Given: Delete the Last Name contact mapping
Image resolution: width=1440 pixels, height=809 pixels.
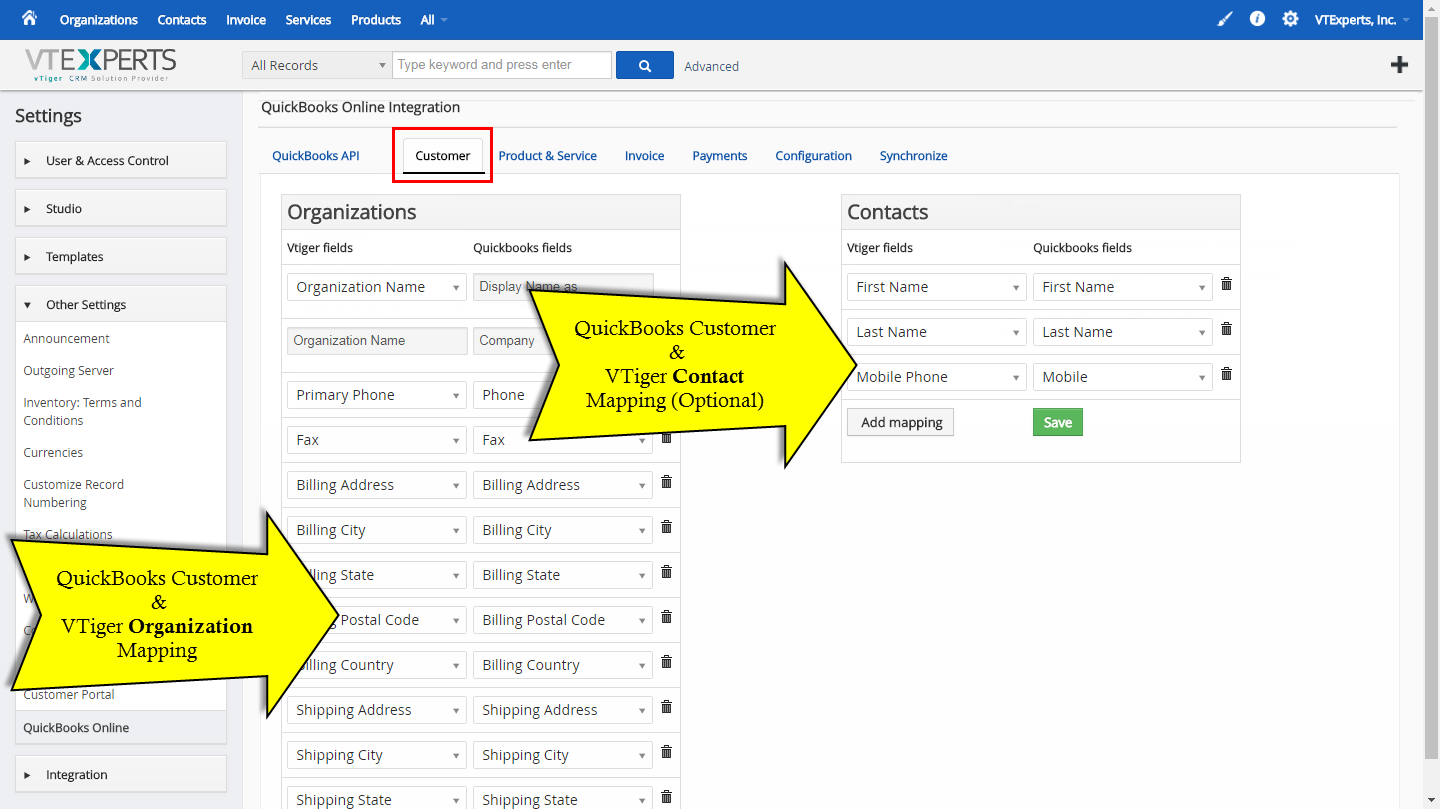Looking at the screenshot, I should click(1226, 329).
